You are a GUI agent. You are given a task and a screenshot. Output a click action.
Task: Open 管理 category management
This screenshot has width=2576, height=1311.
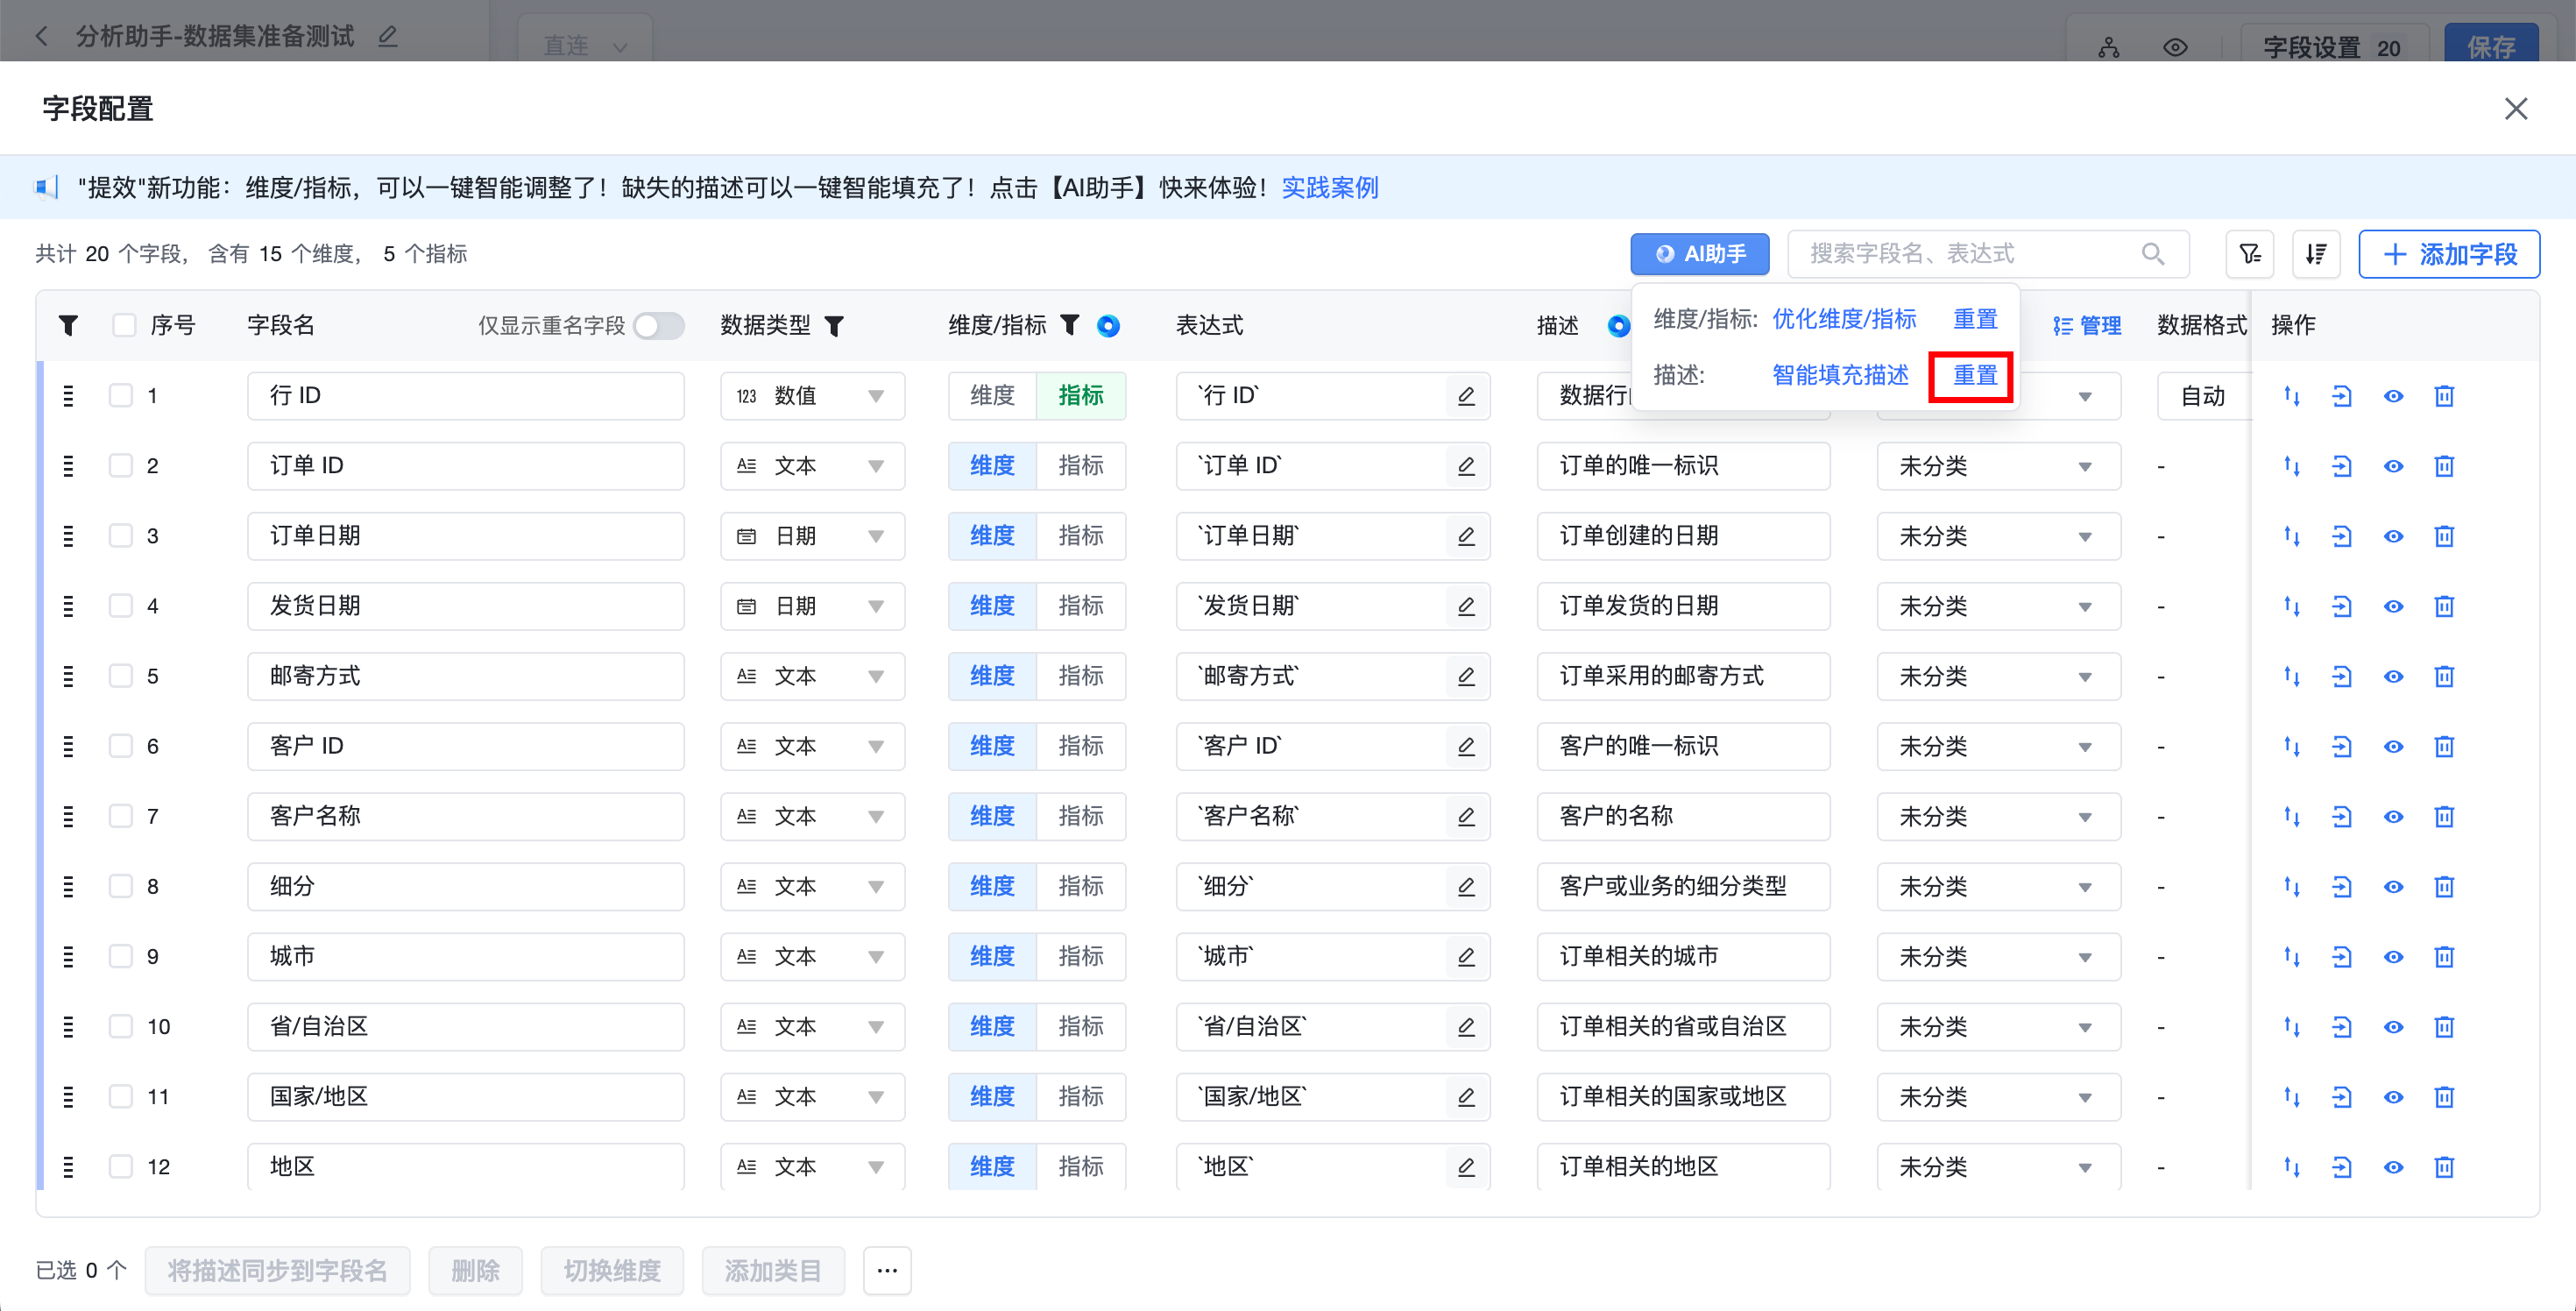point(2087,325)
